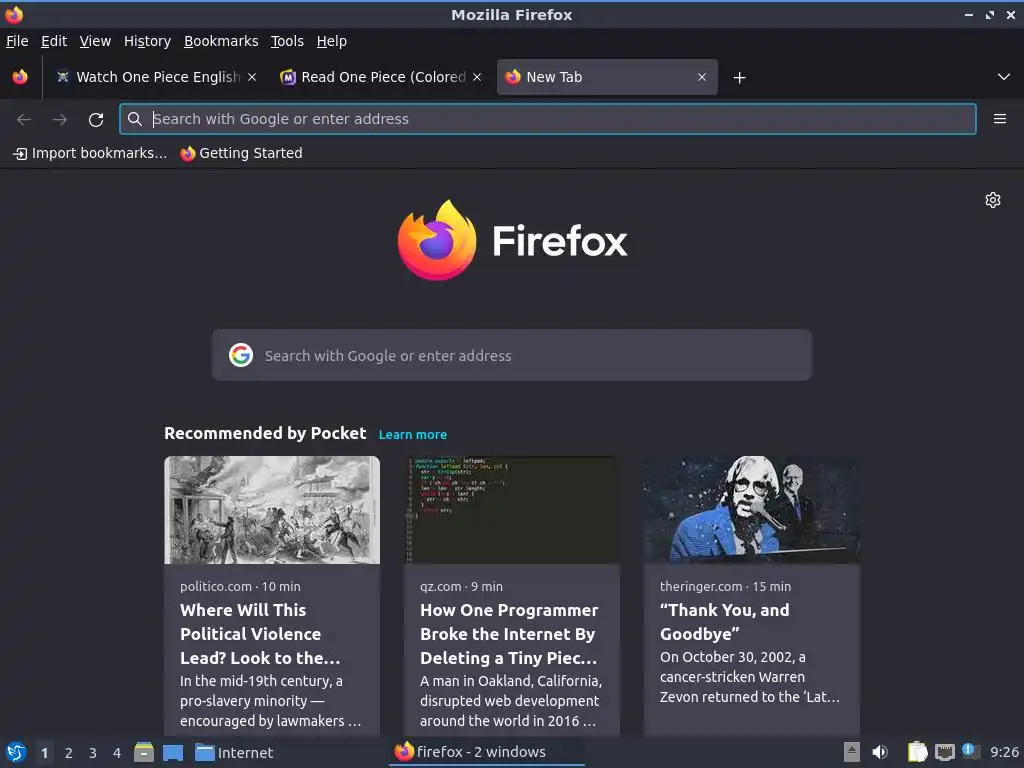This screenshot has height=768, width=1024.
Task: Open the update notifier tray icon
Action: pos(971,751)
